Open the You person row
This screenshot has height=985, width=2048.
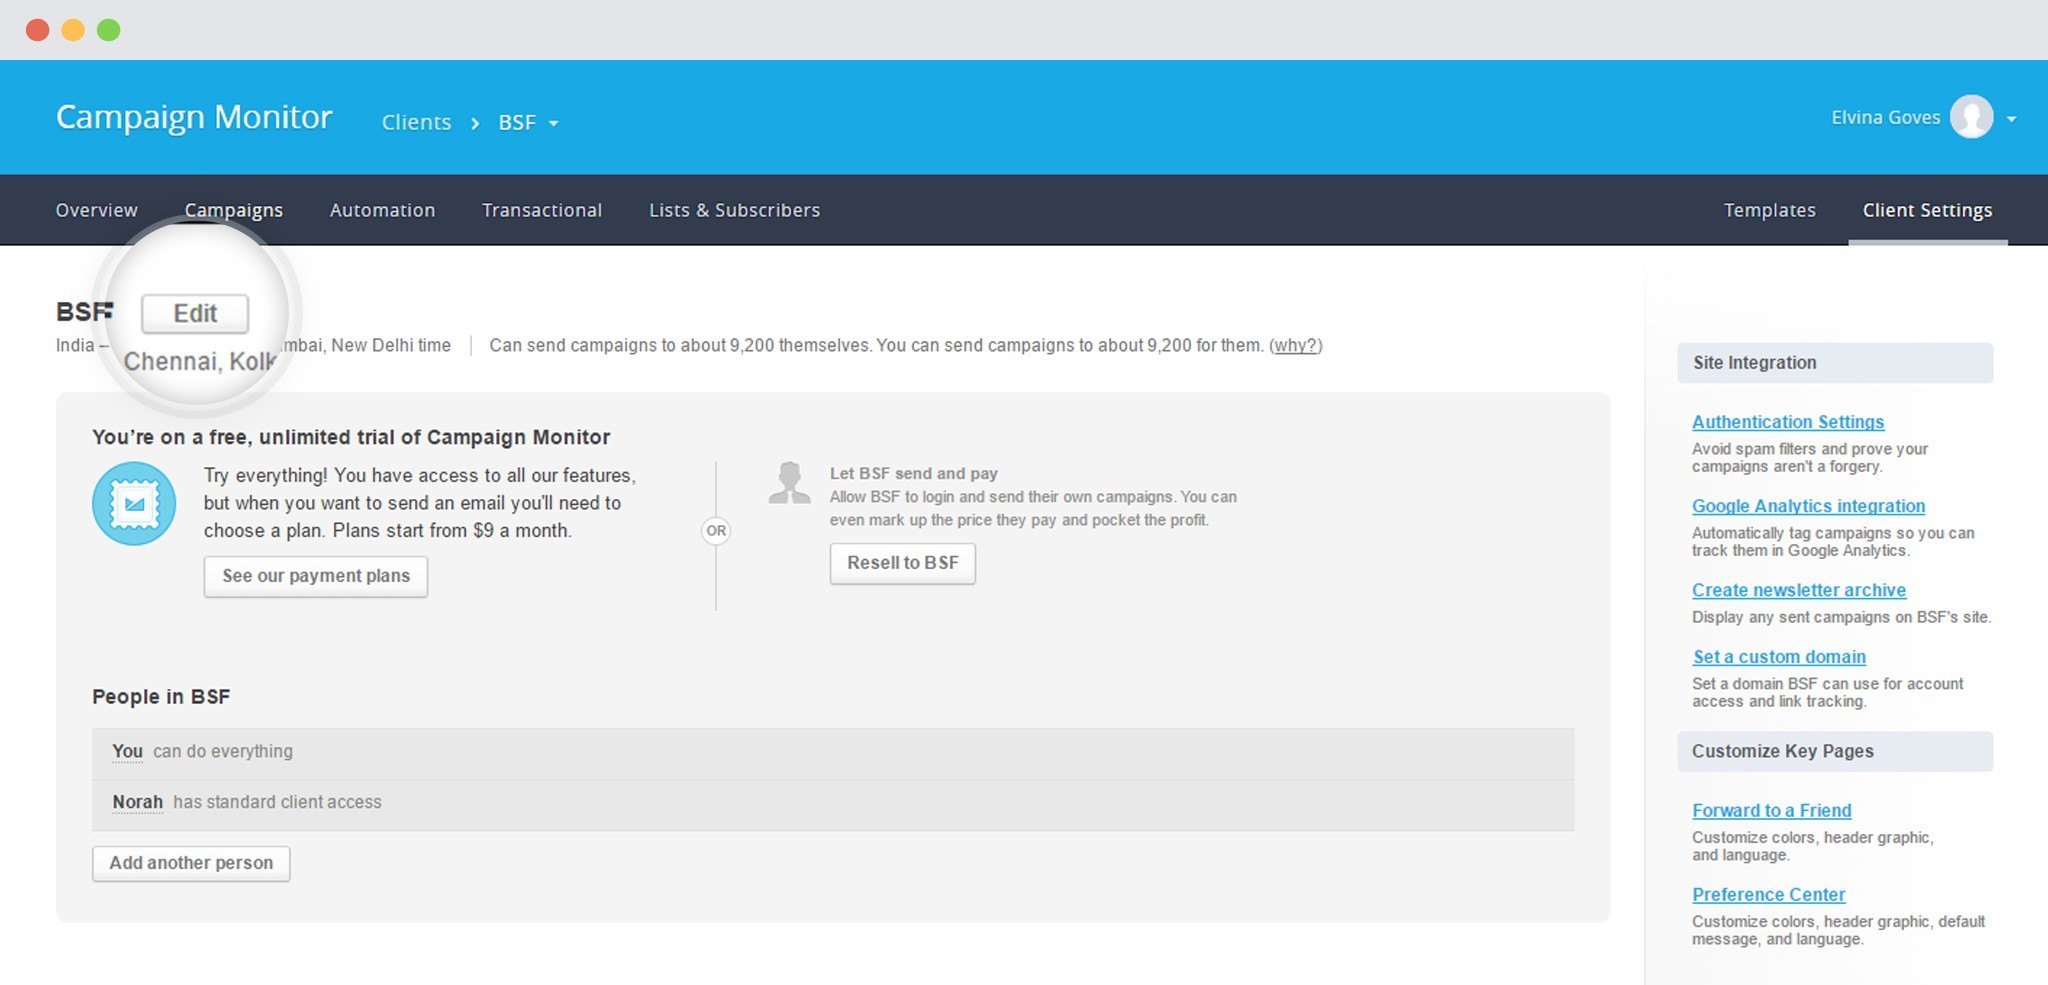pyautogui.click(x=833, y=752)
